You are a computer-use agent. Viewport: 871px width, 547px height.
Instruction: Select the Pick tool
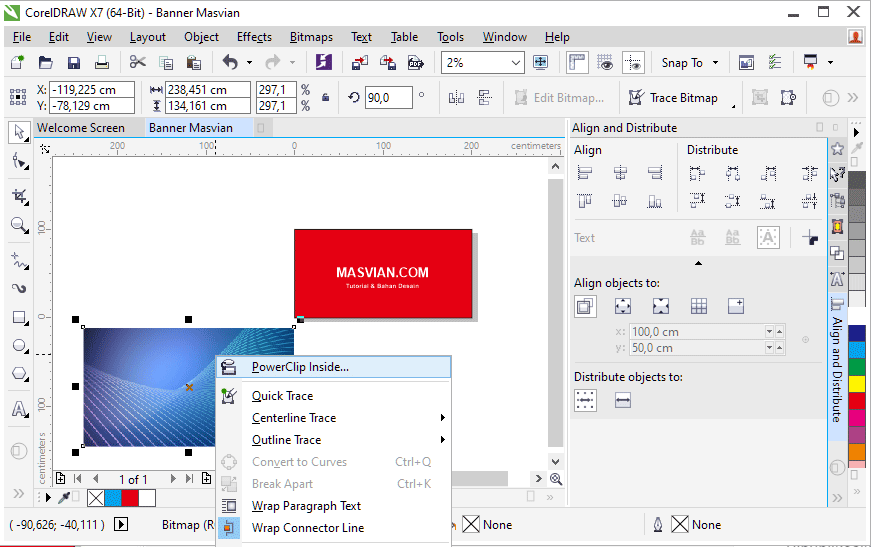(x=19, y=133)
